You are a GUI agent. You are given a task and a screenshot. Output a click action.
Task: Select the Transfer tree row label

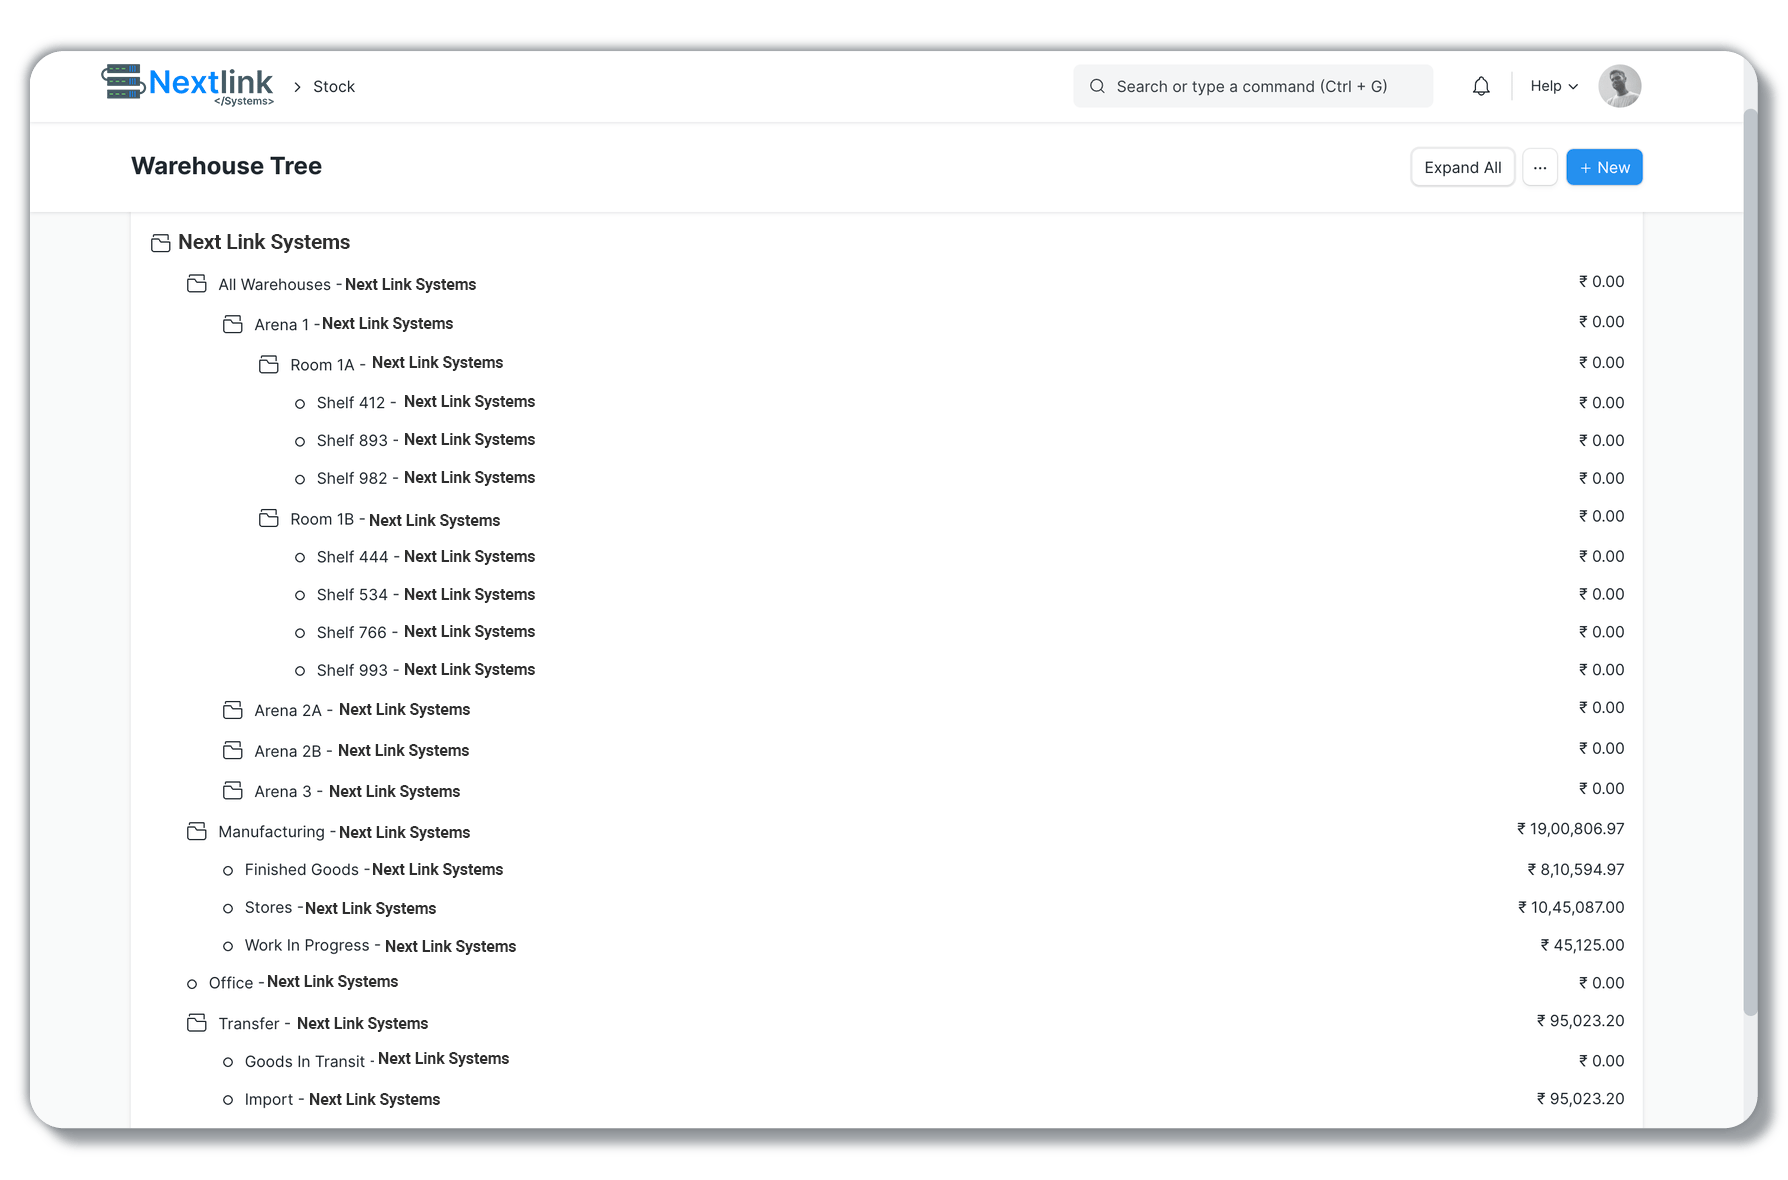click(323, 1024)
